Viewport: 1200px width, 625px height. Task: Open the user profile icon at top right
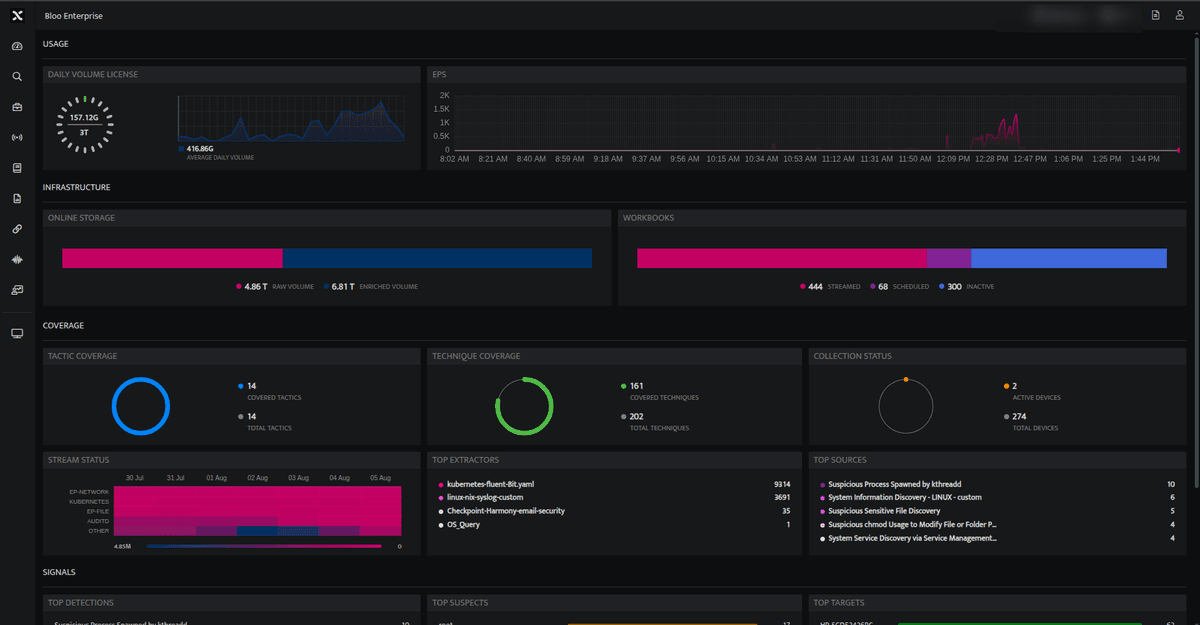[1180, 15]
